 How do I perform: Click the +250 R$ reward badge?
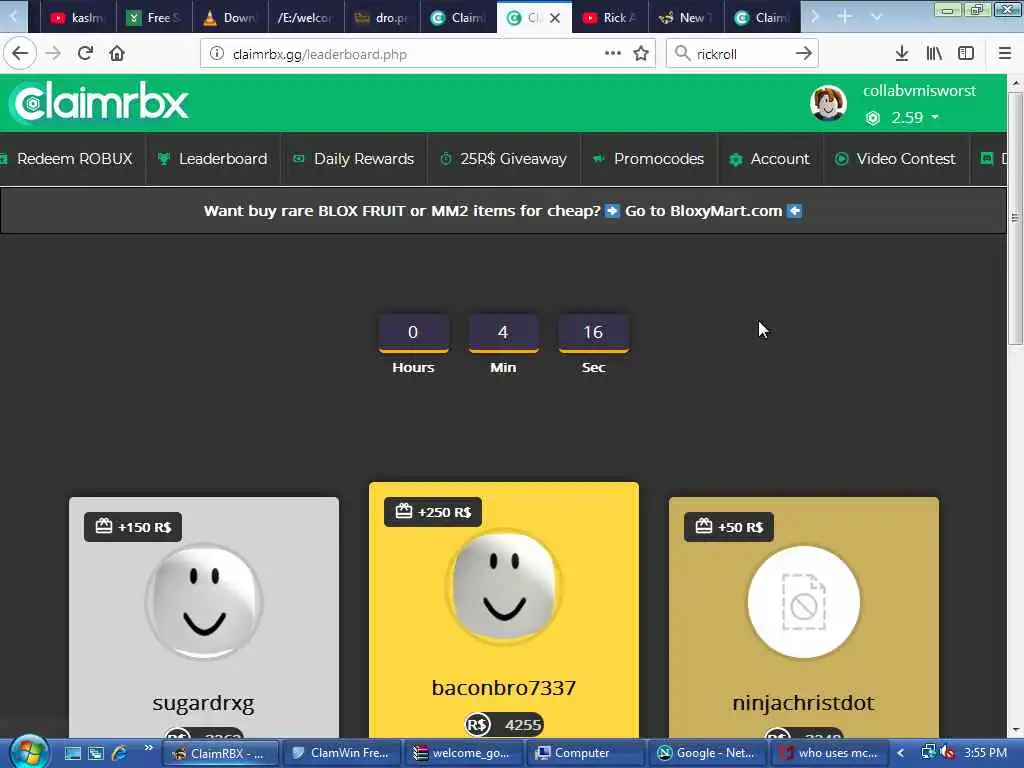433,512
